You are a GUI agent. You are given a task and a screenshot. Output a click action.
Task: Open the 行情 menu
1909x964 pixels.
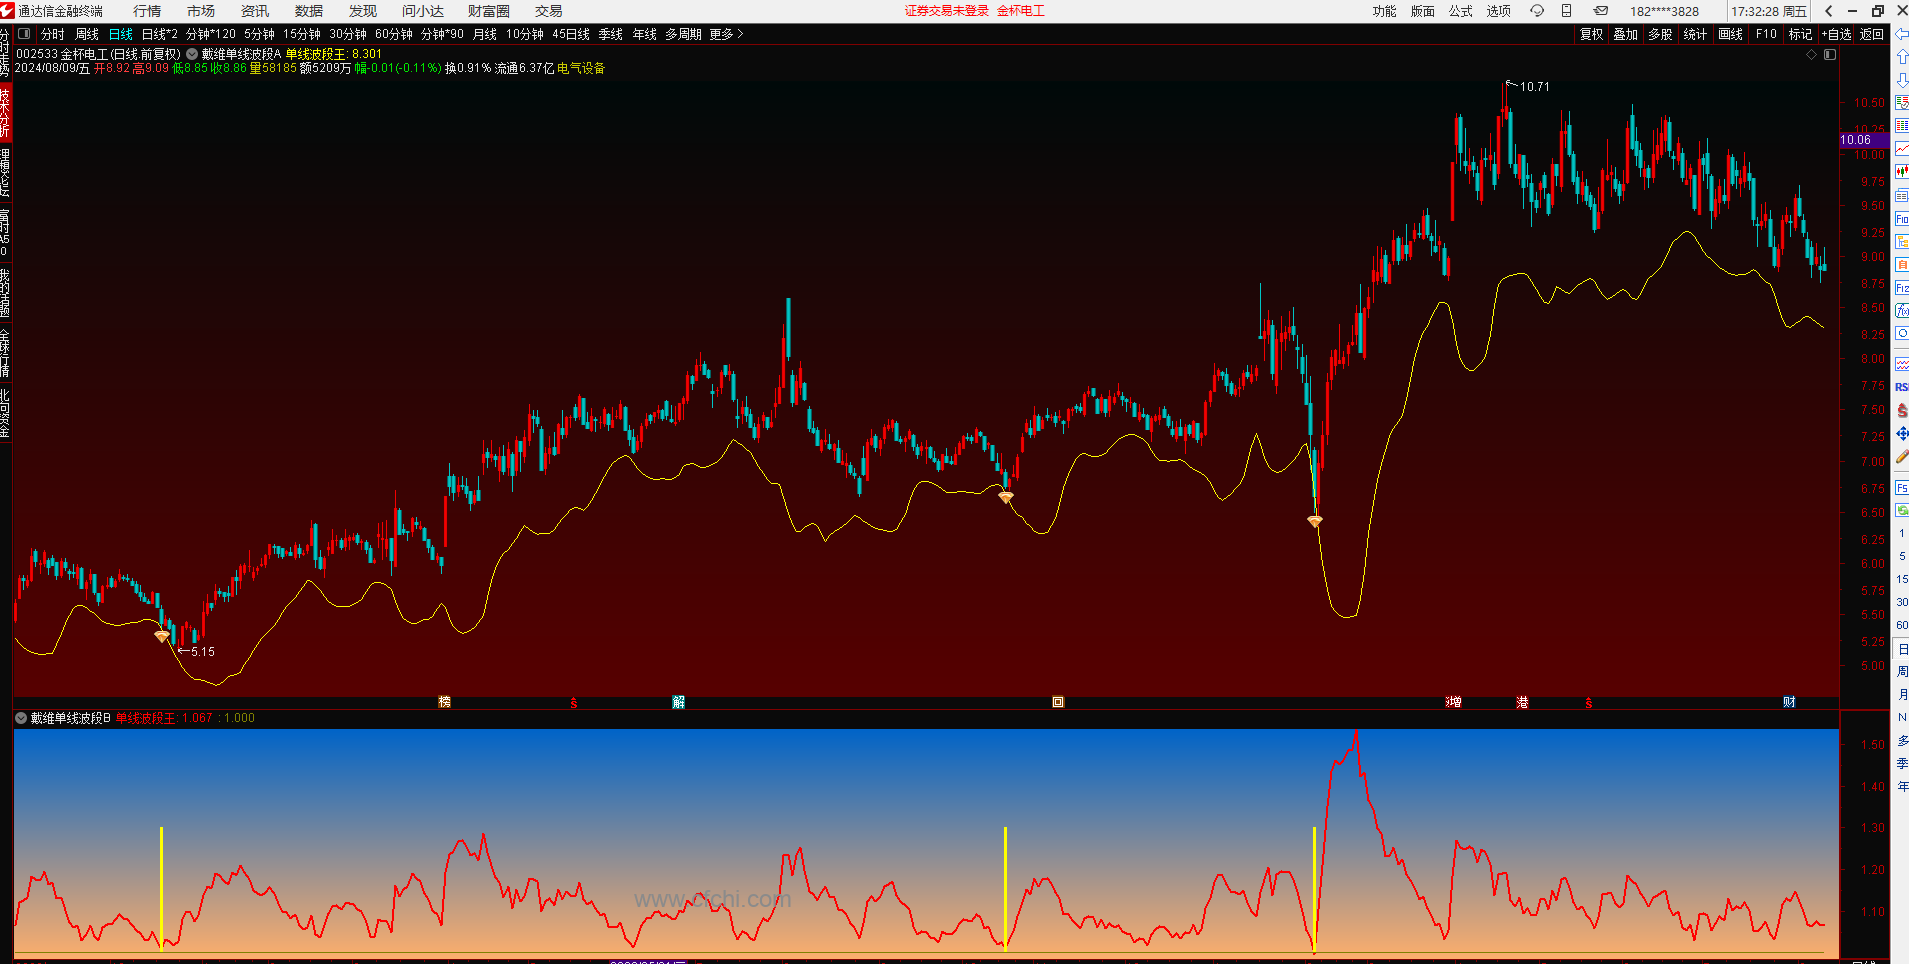point(147,11)
